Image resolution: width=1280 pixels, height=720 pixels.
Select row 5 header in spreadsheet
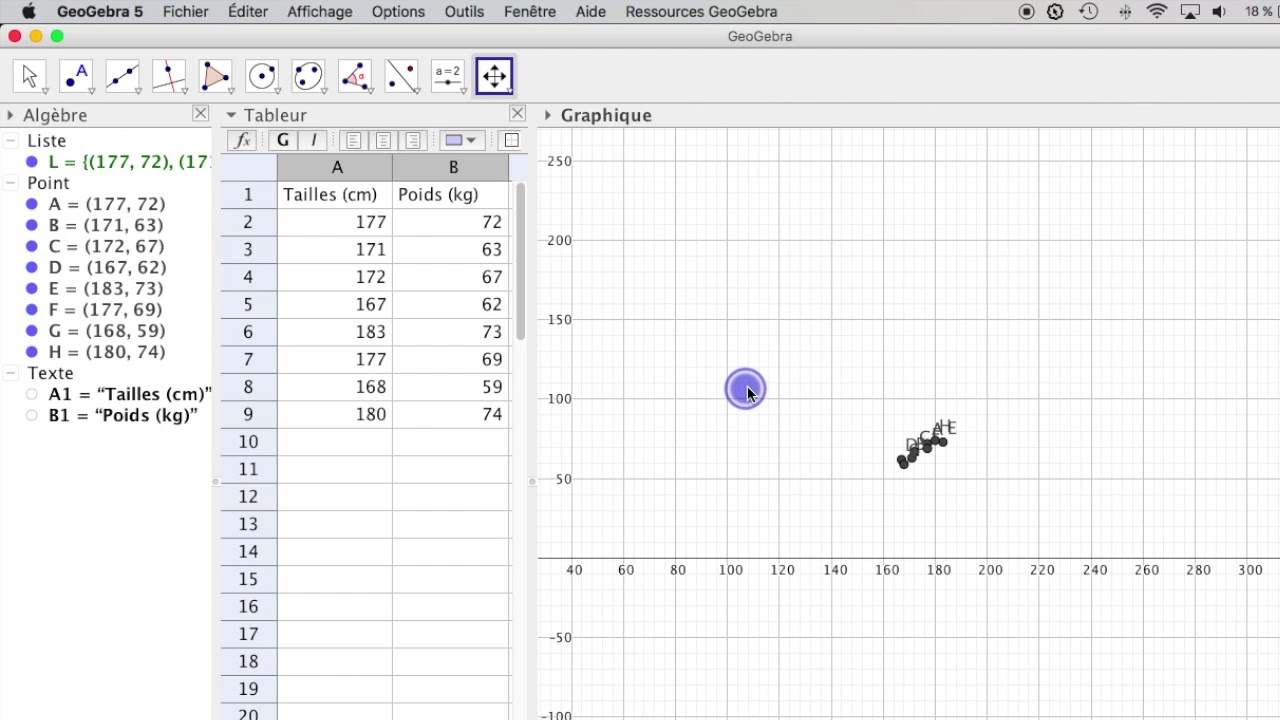pos(249,304)
